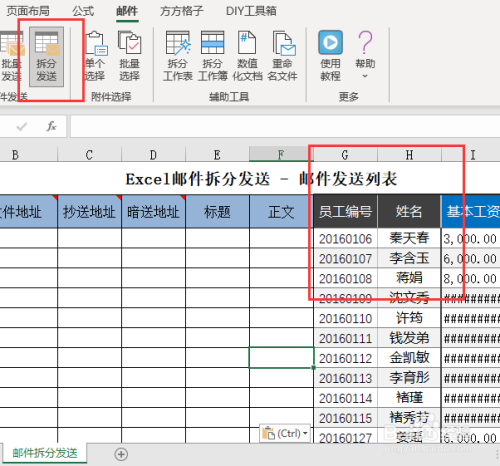Select column D header
The width and height of the screenshot is (500, 466).
point(153,155)
